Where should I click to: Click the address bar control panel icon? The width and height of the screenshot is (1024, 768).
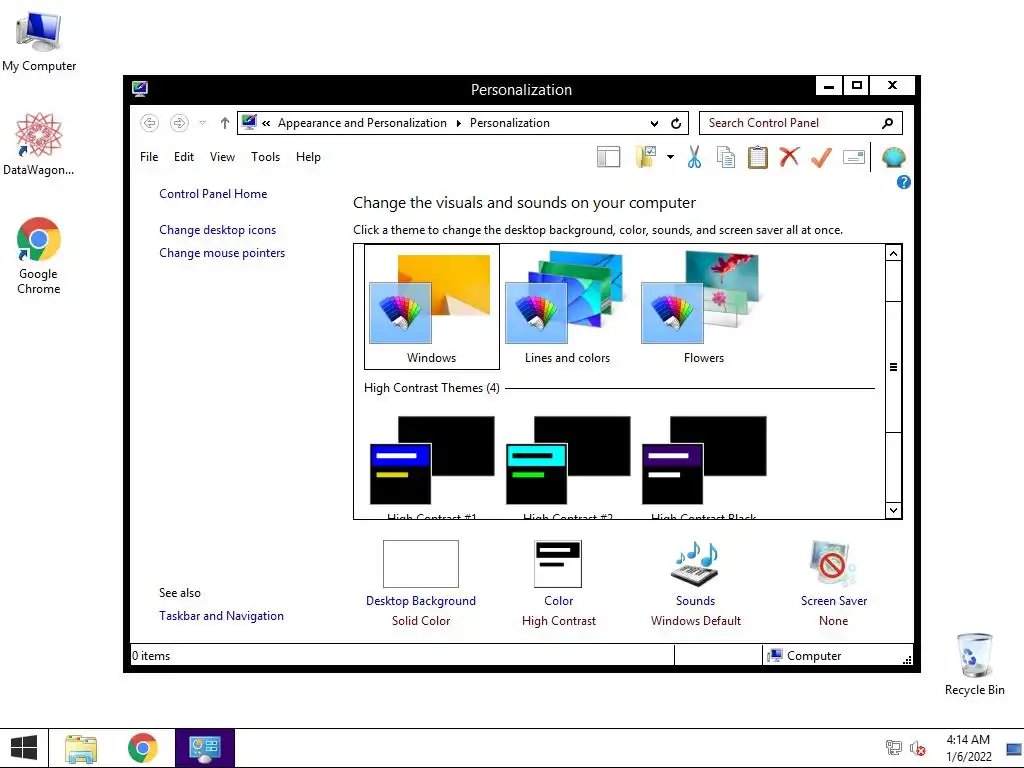pos(249,122)
